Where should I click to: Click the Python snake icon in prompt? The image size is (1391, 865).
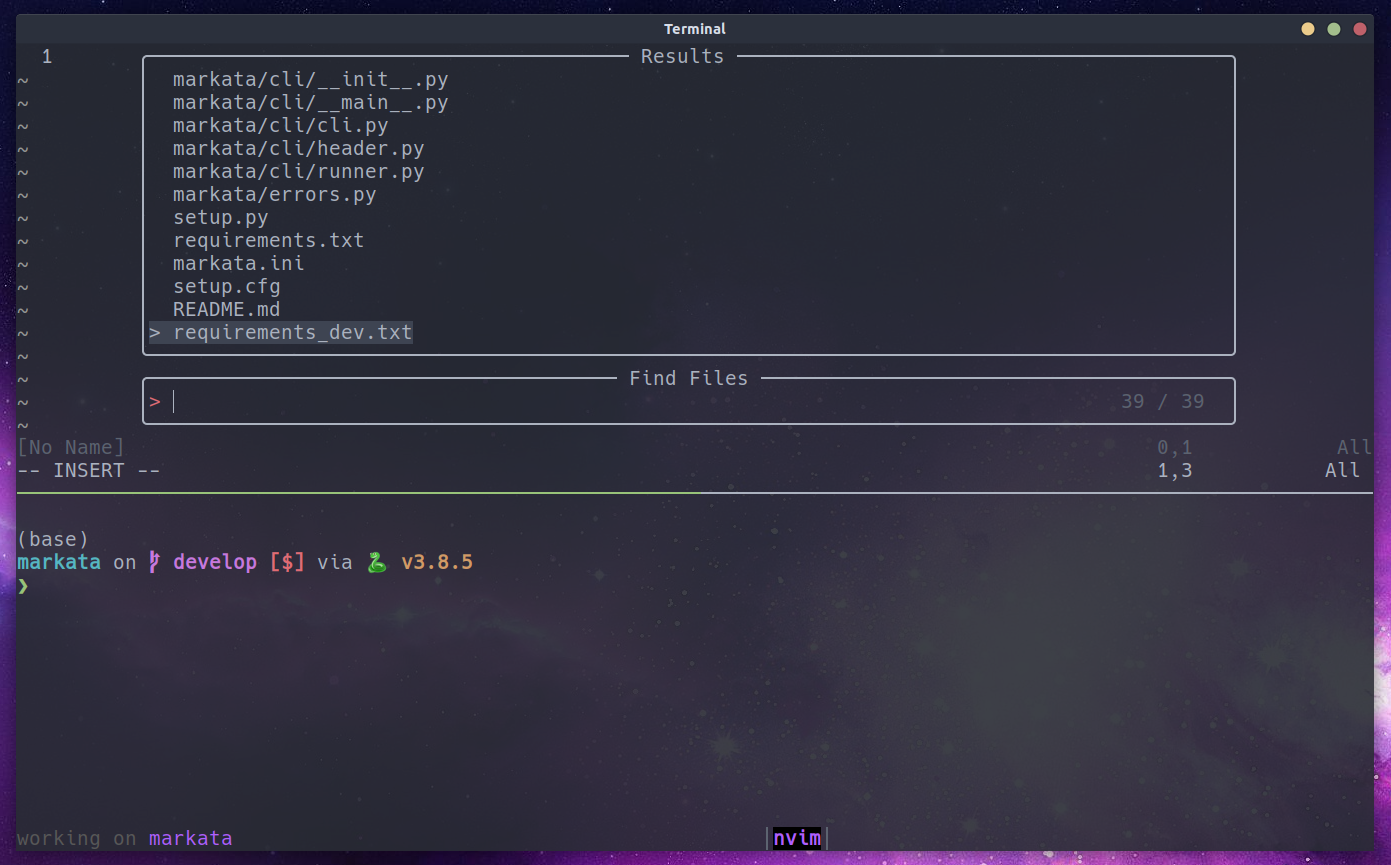377,562
